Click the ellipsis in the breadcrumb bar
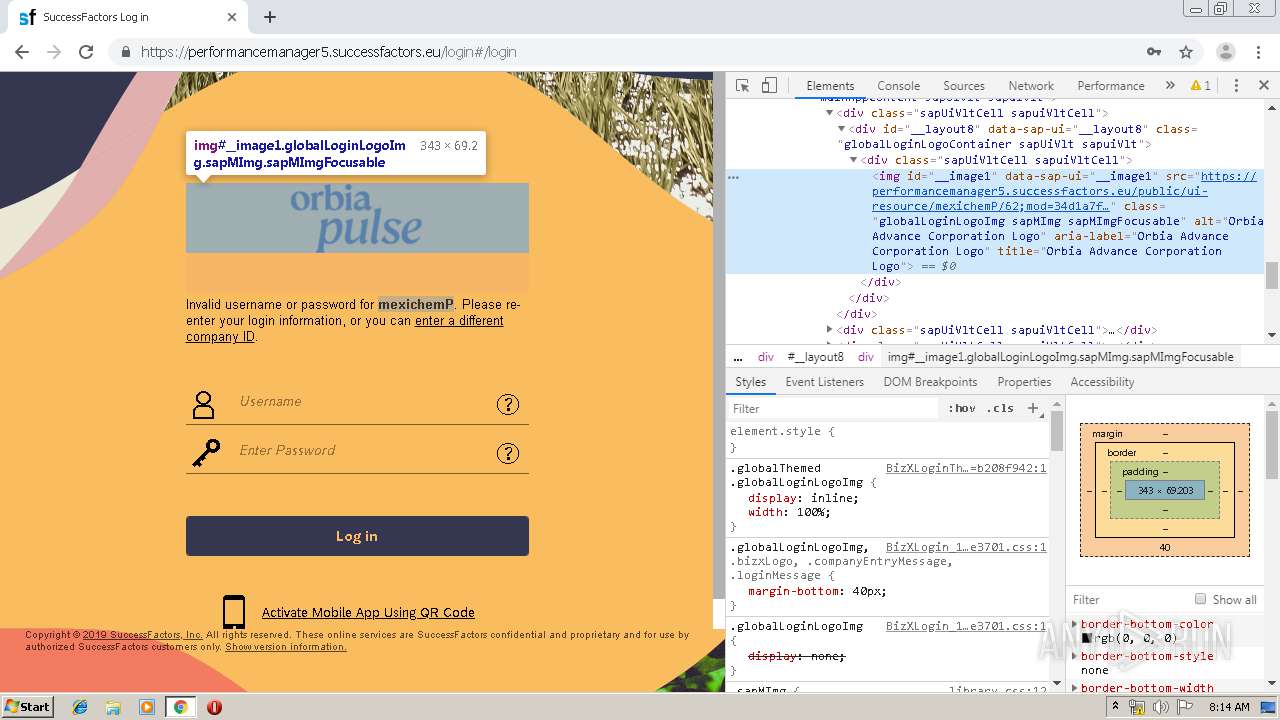This screenshot has height=720, width=1280. point(738,357)
